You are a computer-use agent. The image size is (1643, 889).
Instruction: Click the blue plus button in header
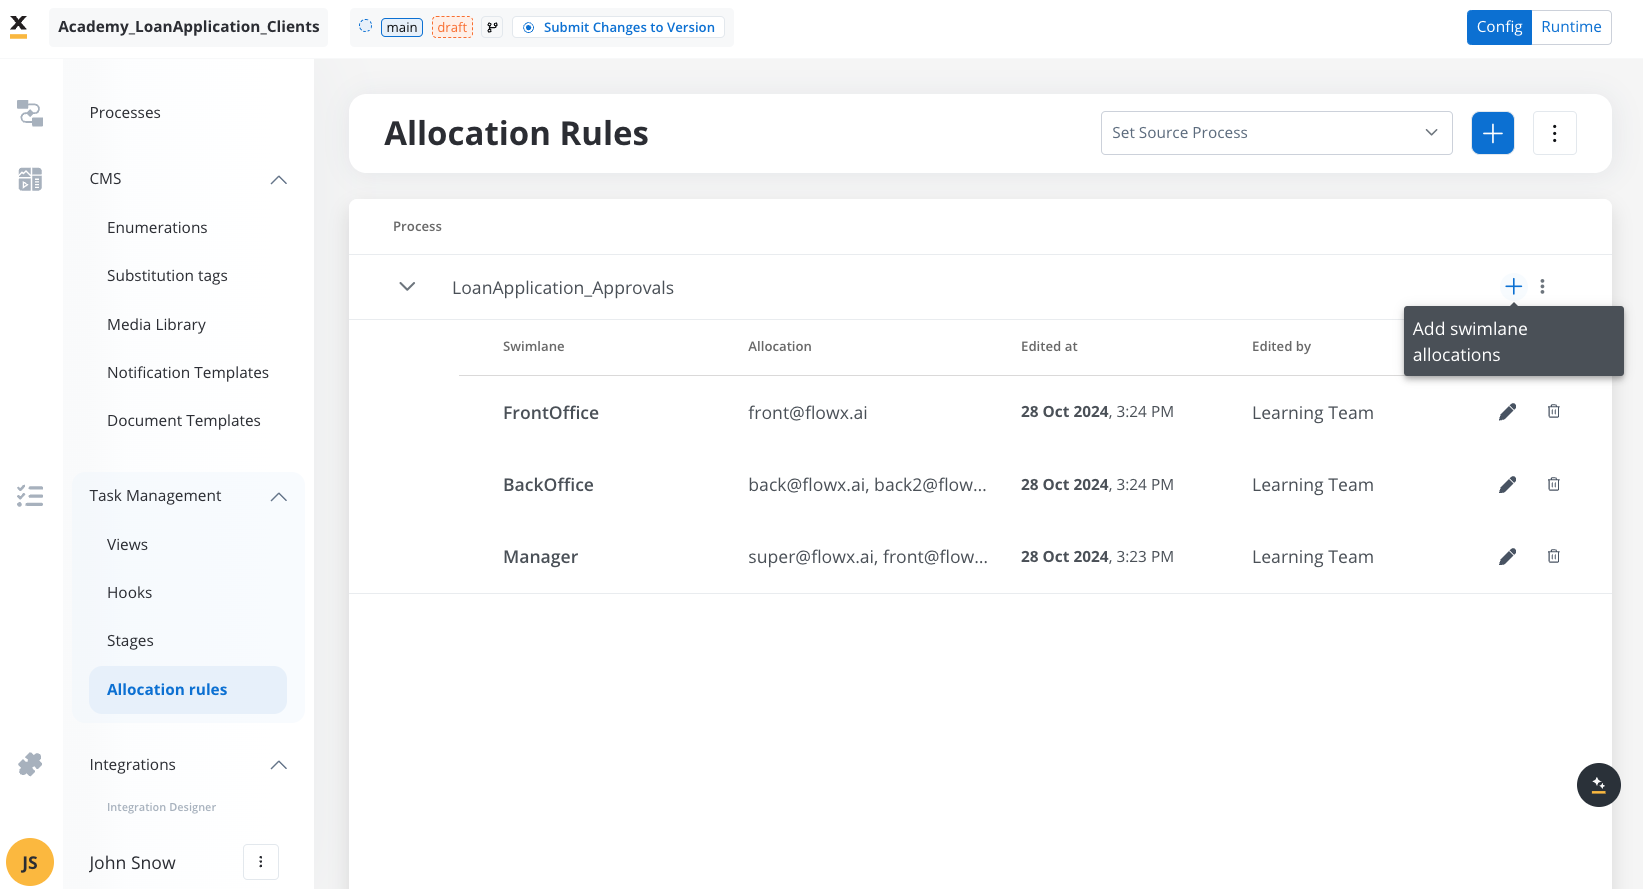click(x=1493, y=133)
